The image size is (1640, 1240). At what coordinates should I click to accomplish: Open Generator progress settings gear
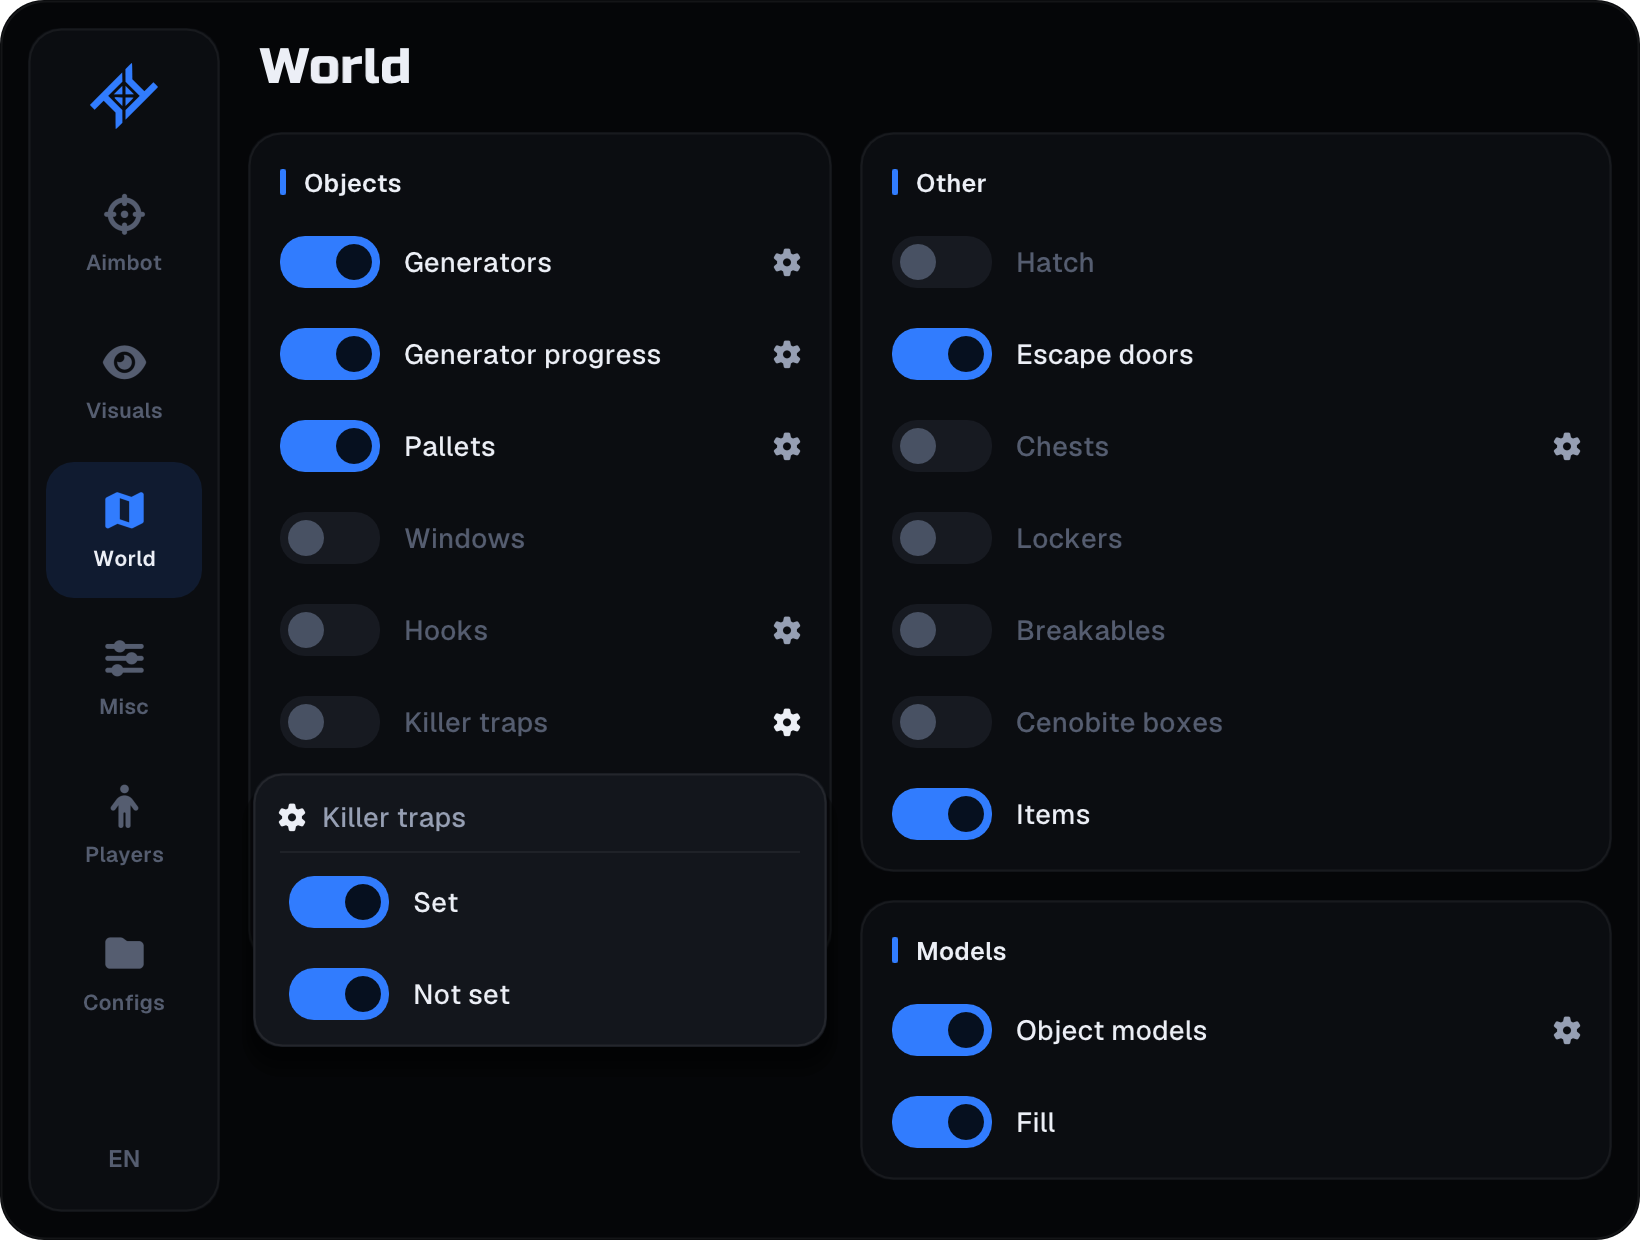point(787,354)
